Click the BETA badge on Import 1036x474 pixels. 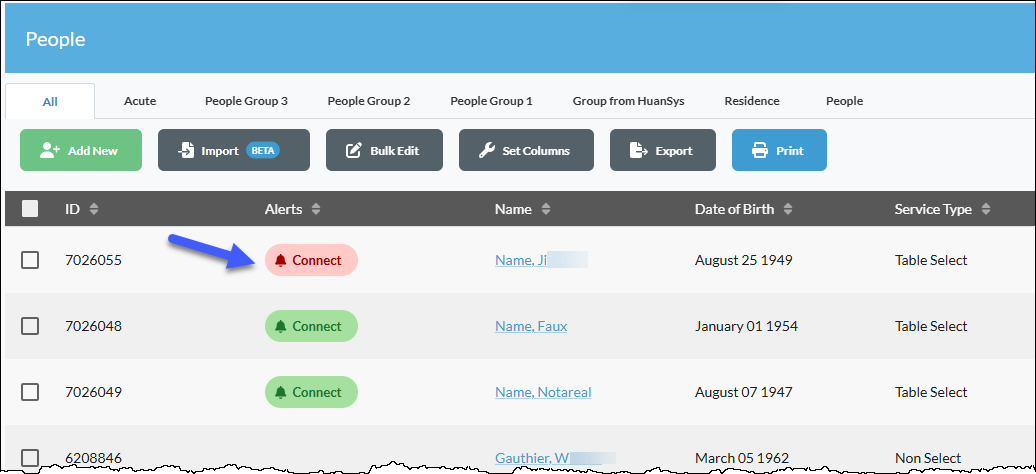(x=263, y=150)
